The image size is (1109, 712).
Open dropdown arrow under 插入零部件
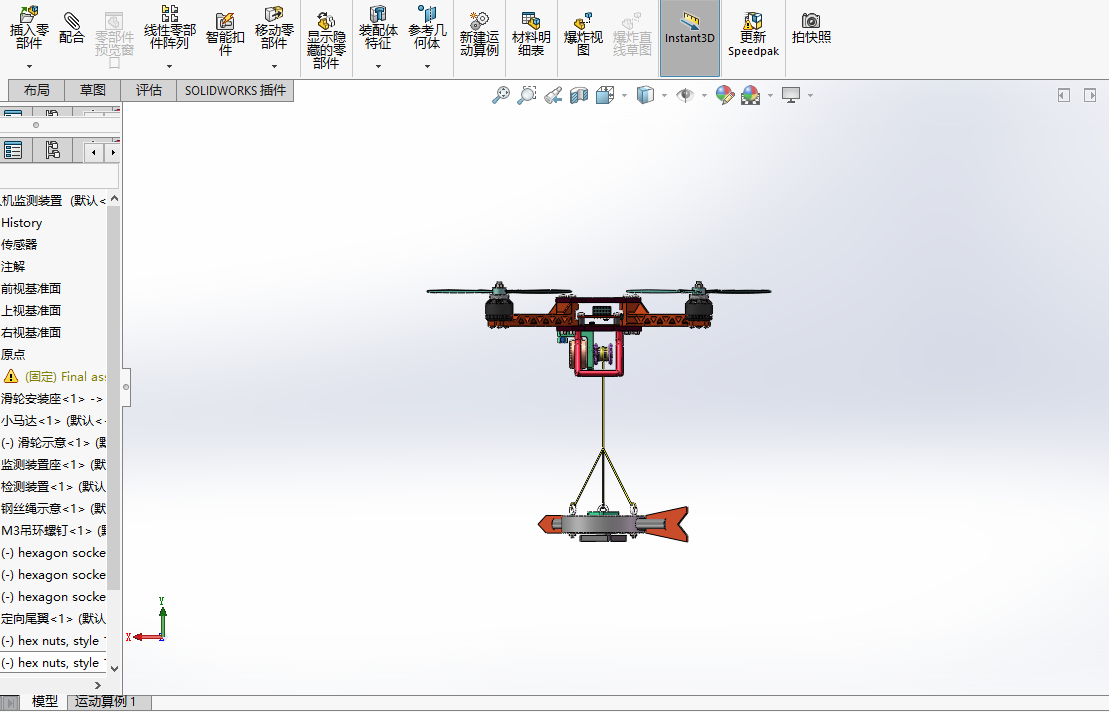(29, 66)
